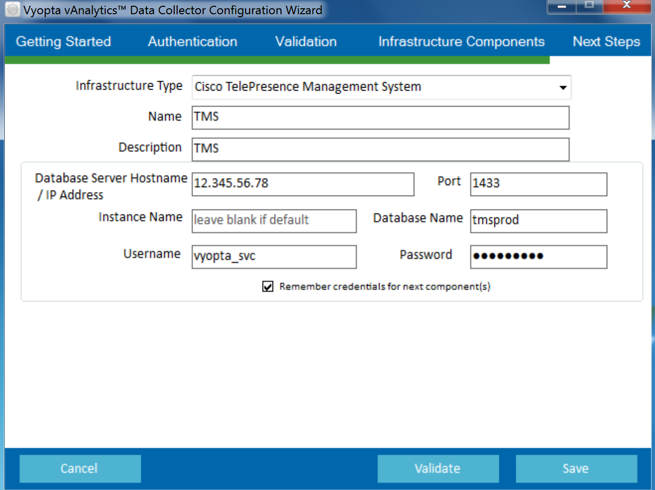Click the wizard app icon in title bar
Viewport: 655px width, 490px height.
[x=13, y=9]
